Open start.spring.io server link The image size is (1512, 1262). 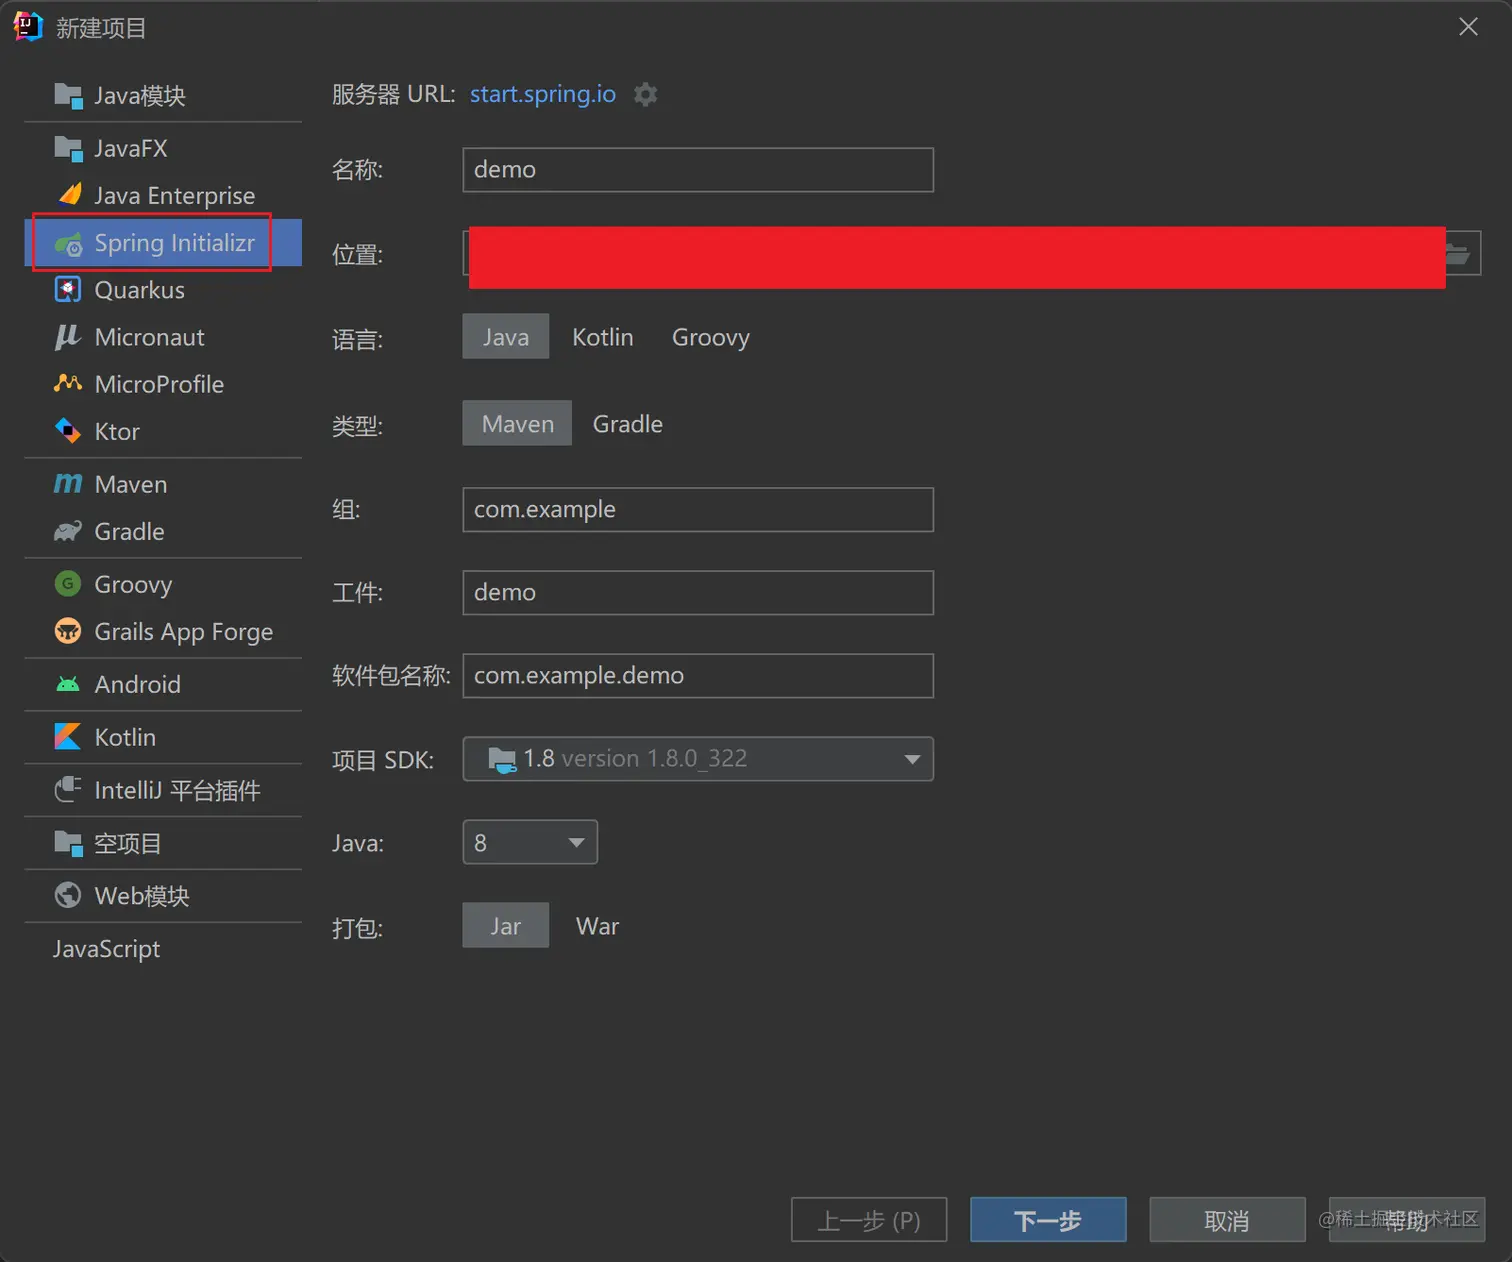[543, 94]
